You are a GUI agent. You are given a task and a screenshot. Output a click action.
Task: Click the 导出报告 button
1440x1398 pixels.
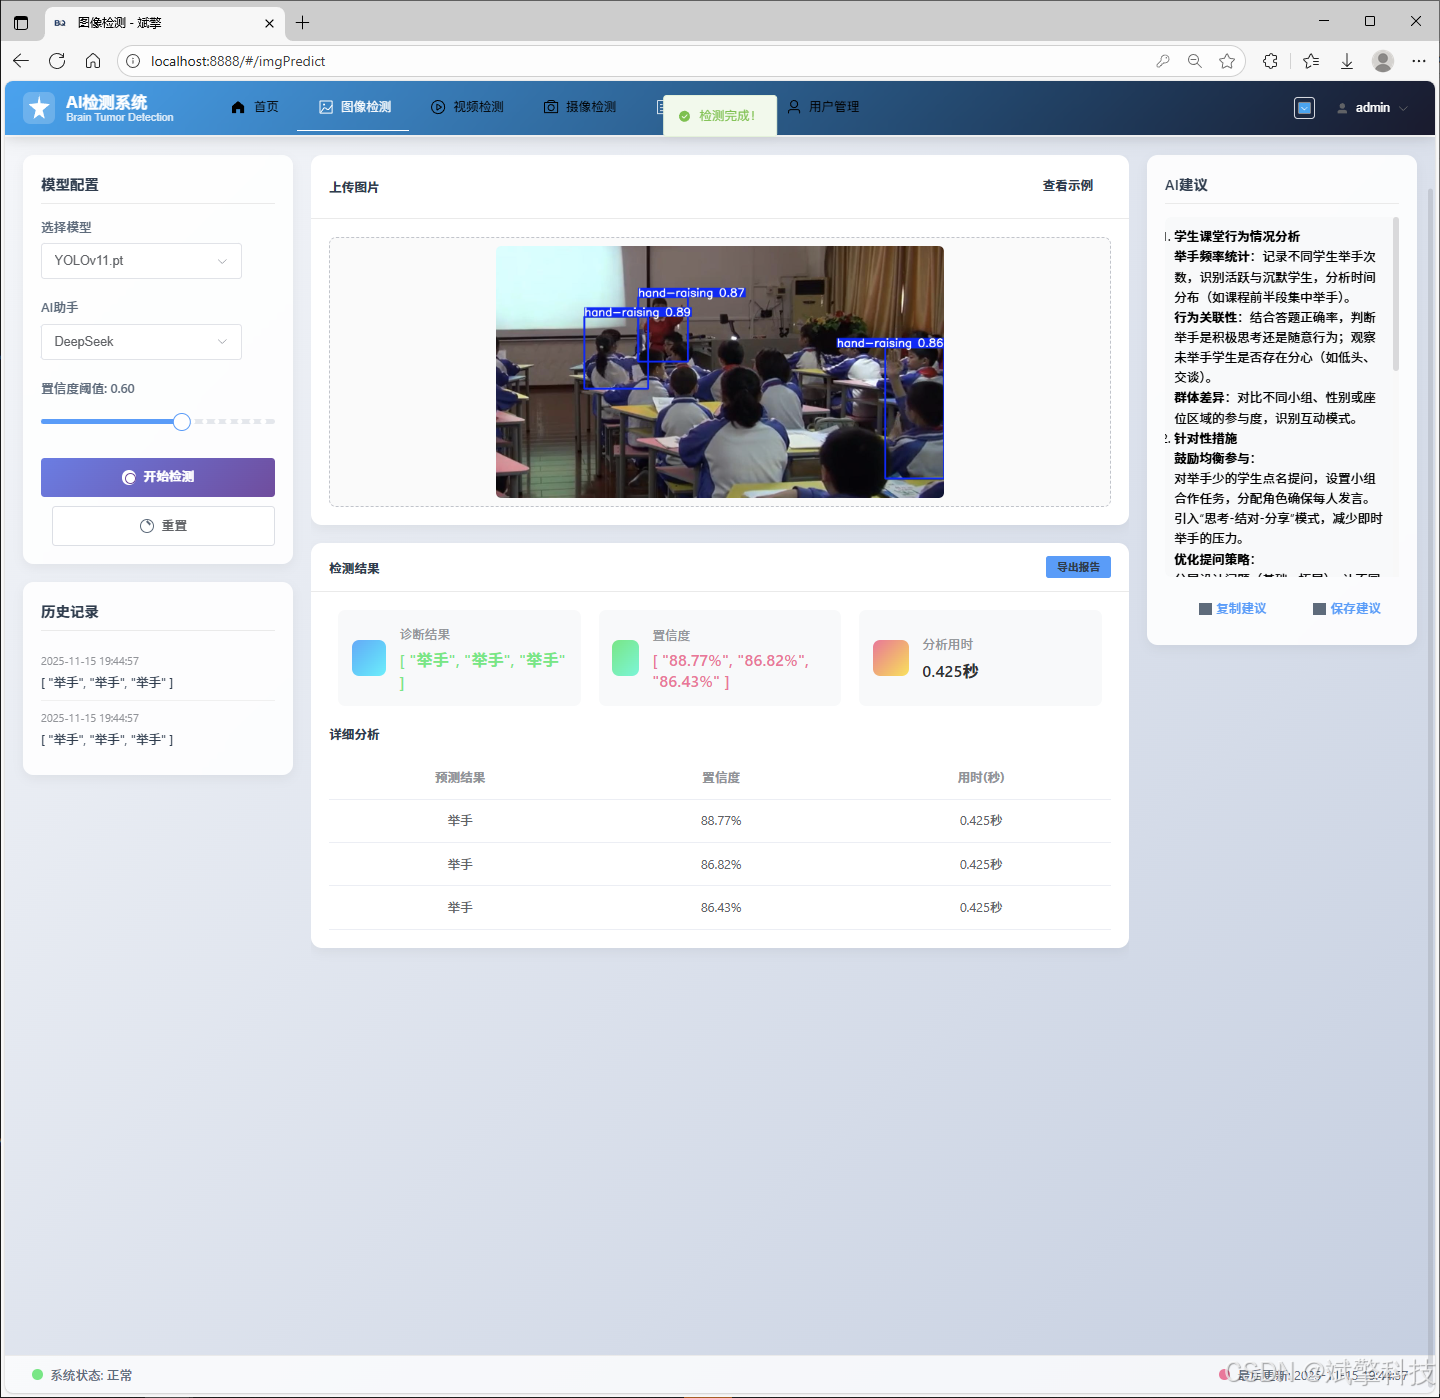tap(1078, 567)
